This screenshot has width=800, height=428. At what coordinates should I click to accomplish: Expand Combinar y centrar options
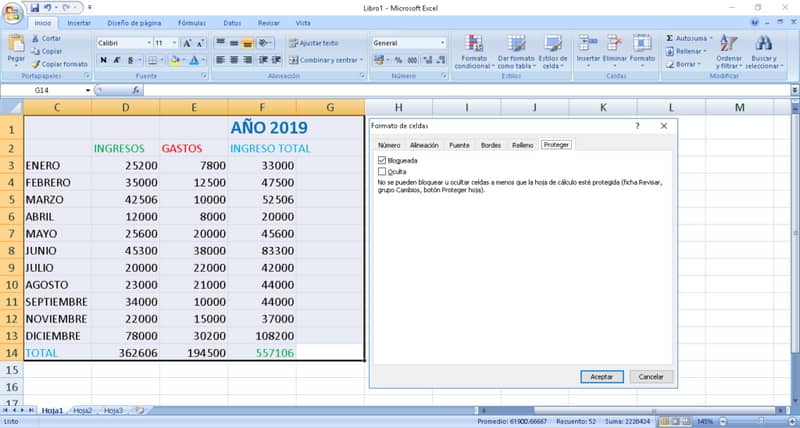[x=362, y=60]
